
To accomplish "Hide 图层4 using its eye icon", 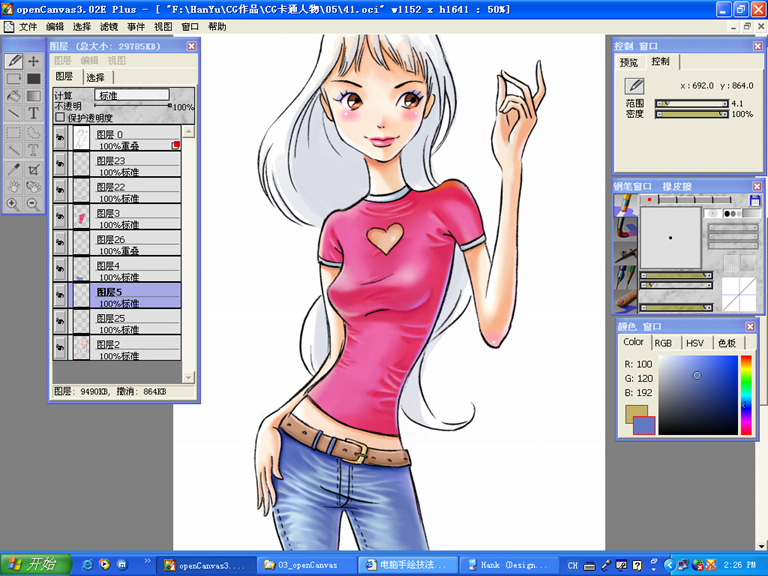I will 60,269.
